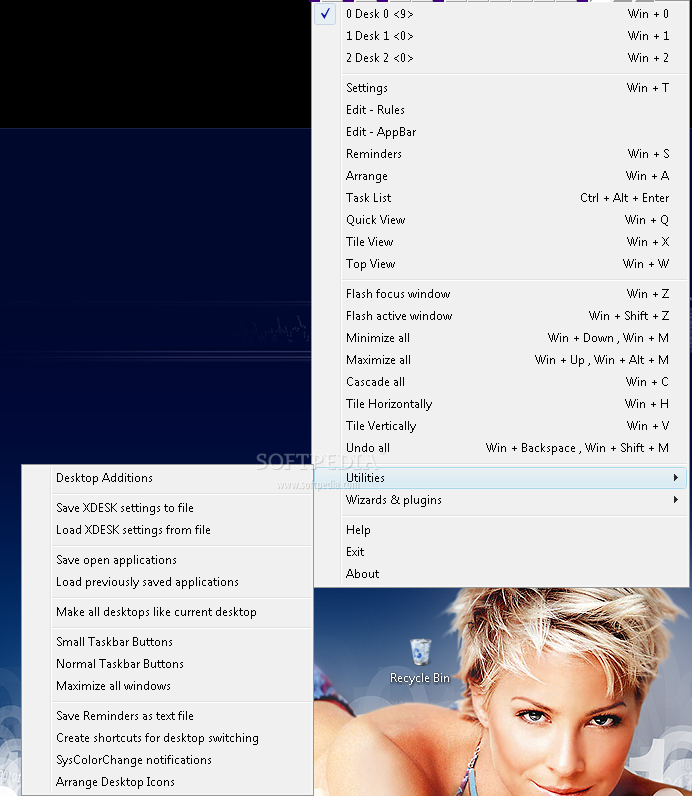The height and width of the screenshot is (796, 692).
Task: Choose Save Reminders as text file
Action: pyautogui.click(x=167, y=716)
